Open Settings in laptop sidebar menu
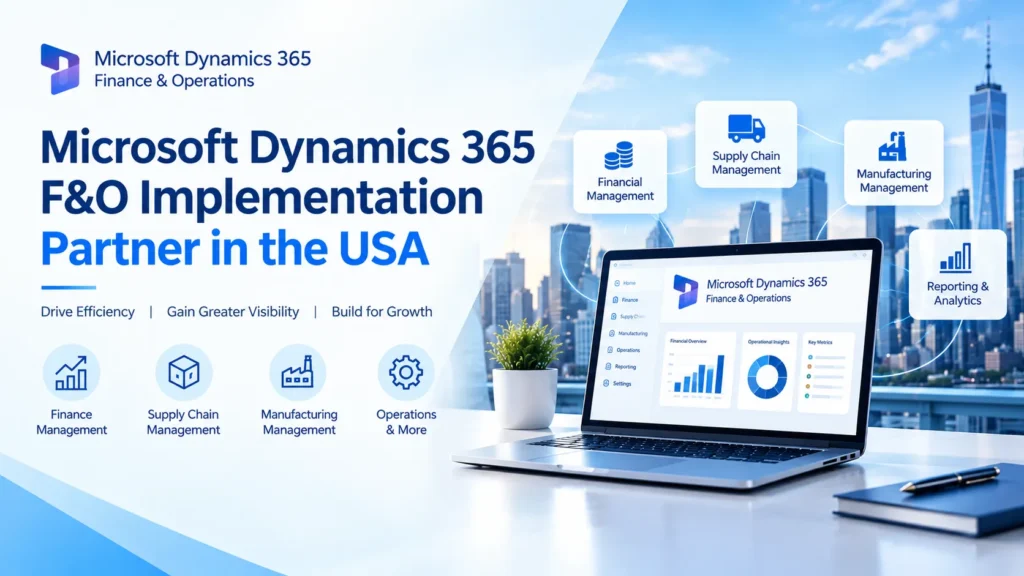 click(622, 384)
